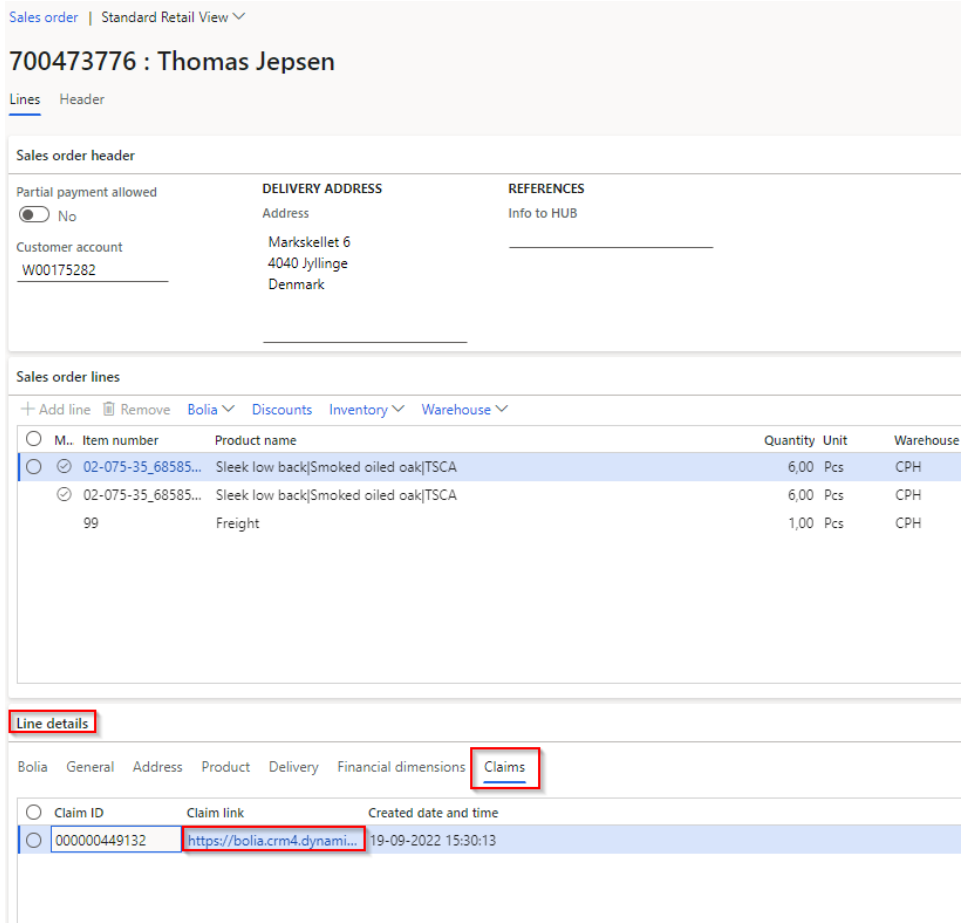Open the Bolia toolbar dropdown menu
961x923 pixels.
tap(210, 409)
